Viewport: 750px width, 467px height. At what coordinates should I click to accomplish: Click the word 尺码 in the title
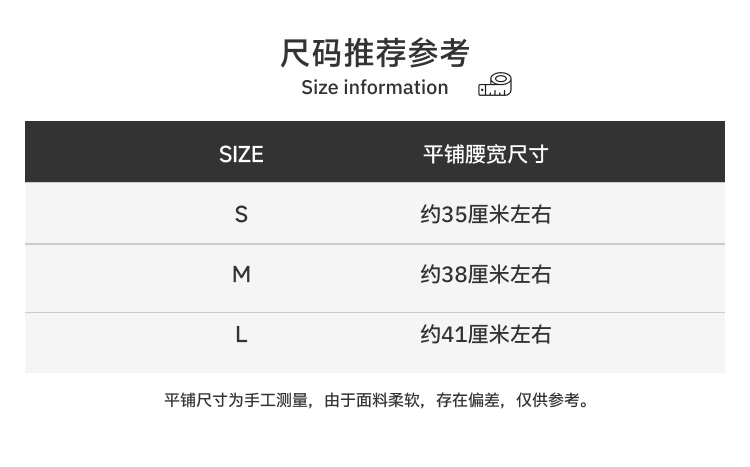coord(311,53)
